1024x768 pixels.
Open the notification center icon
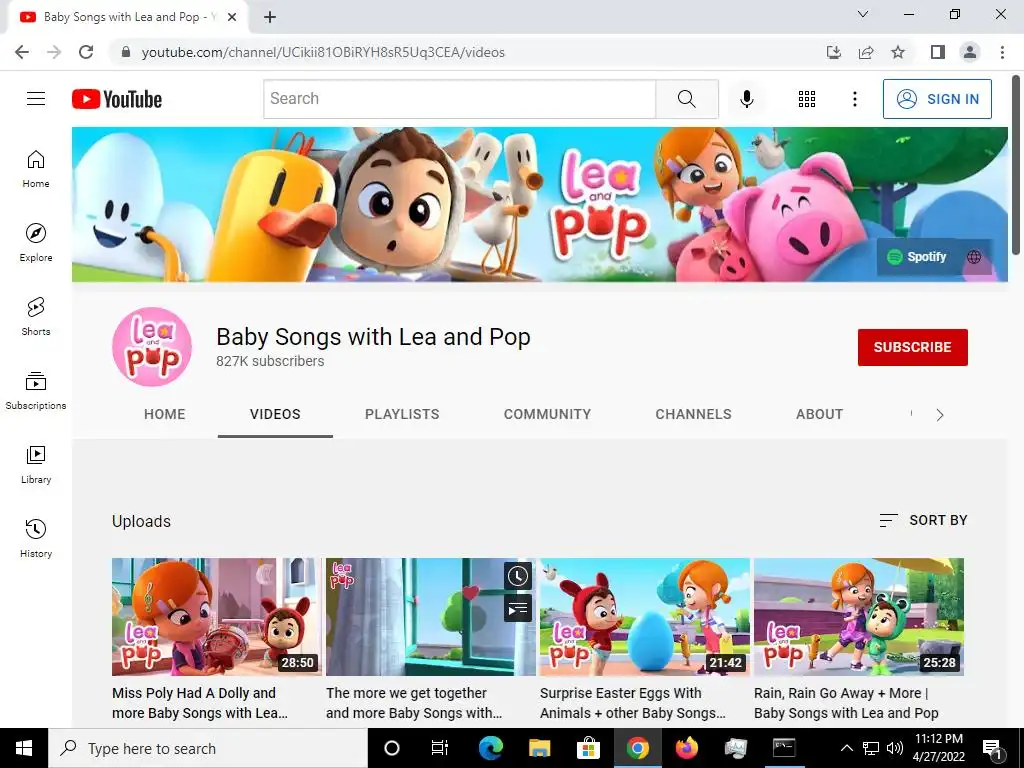(x=993, y=748)
